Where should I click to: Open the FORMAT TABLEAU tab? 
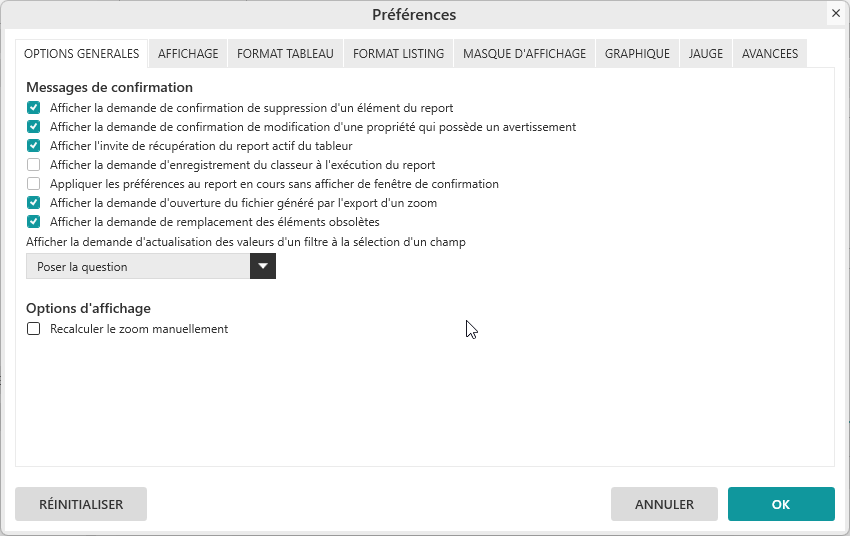point(285,54)
